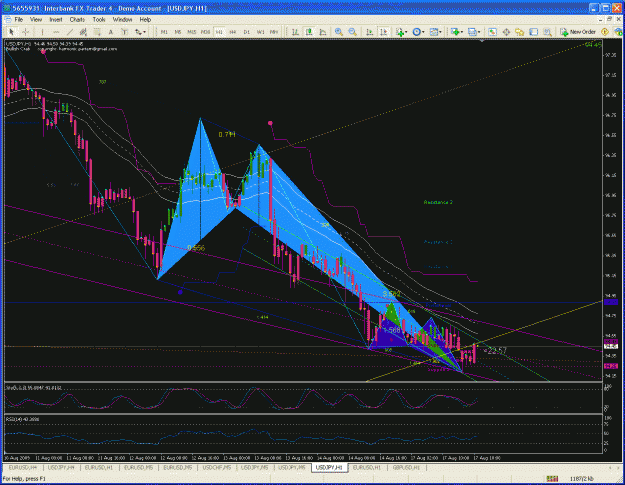Pick the Draw Horizontal Line tool
The width and height of the screenshot is (625, 485).
[x=56, y=32]
